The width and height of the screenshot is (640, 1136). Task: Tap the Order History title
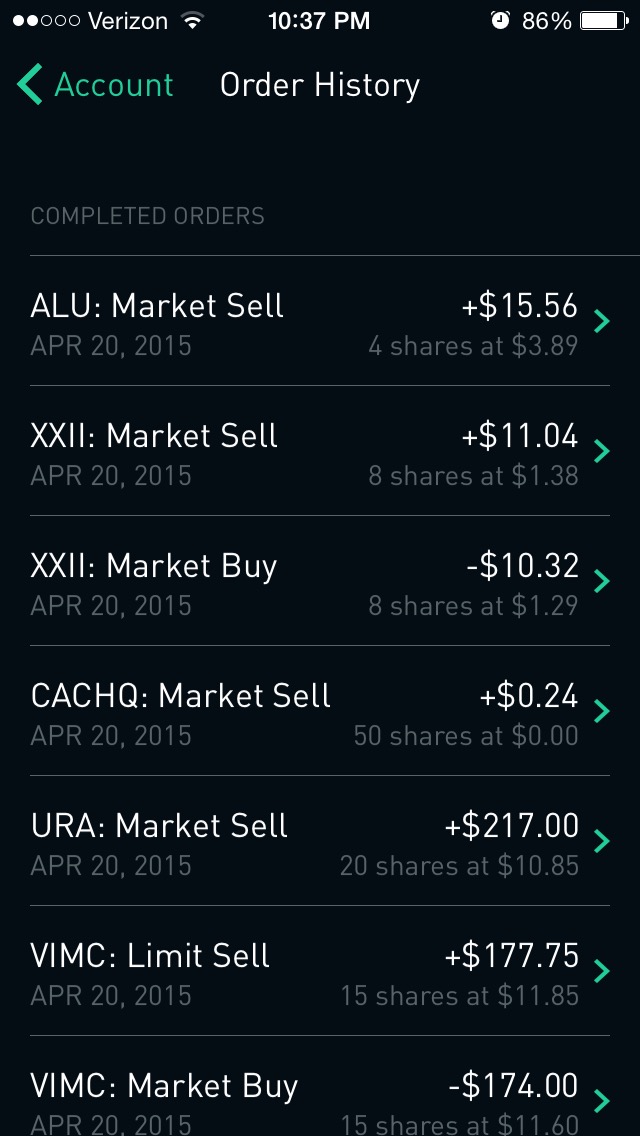pyautogui.click(x=319, y=85)
